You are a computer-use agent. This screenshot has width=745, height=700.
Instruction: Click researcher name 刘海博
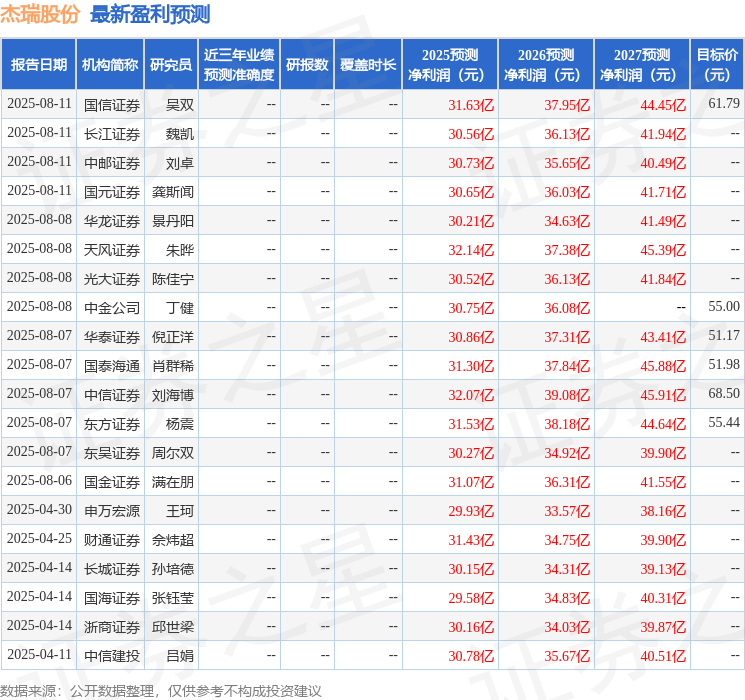[x=172, y=395]
